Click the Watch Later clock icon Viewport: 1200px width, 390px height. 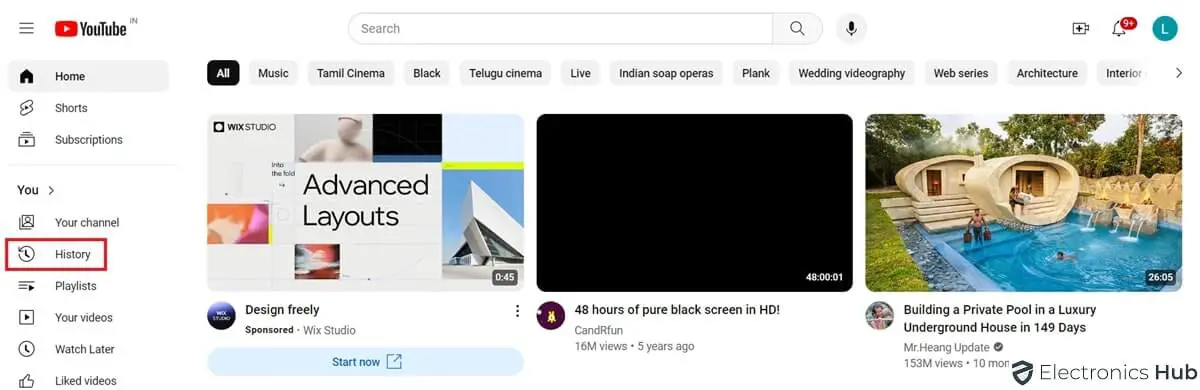coord(27,349)
